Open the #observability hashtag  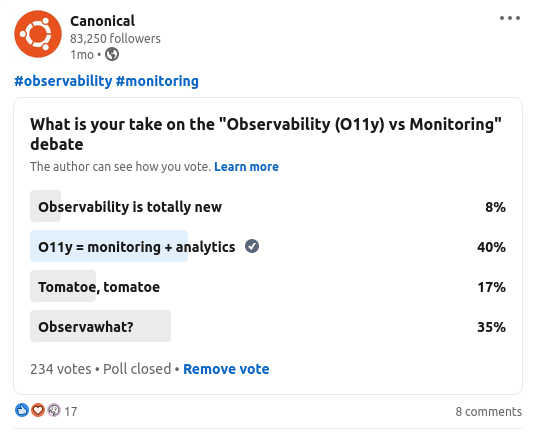(63, 81)
